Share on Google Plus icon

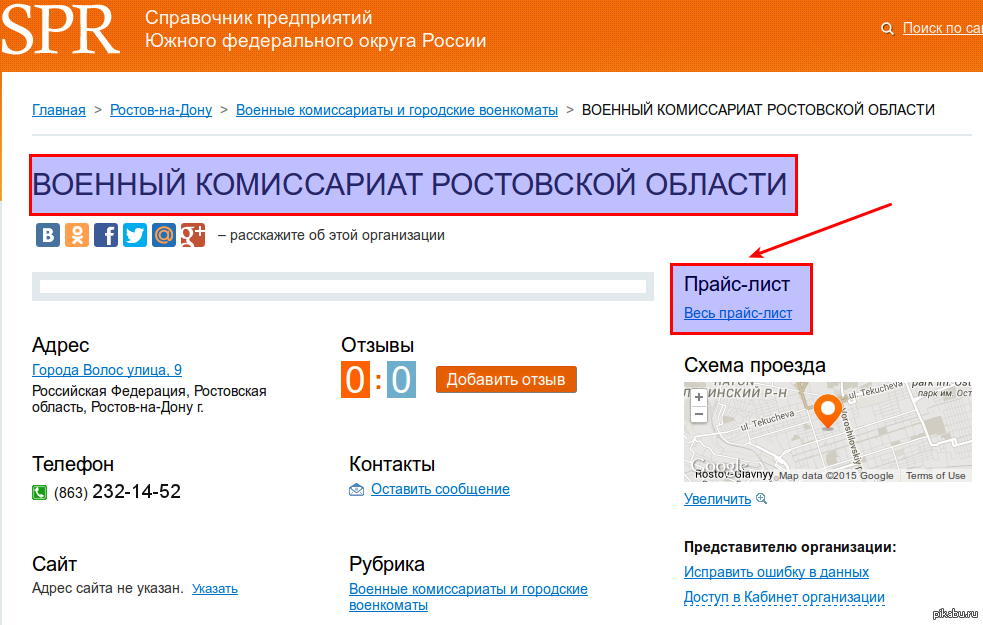pyautogui.click(x=193, y=235)
